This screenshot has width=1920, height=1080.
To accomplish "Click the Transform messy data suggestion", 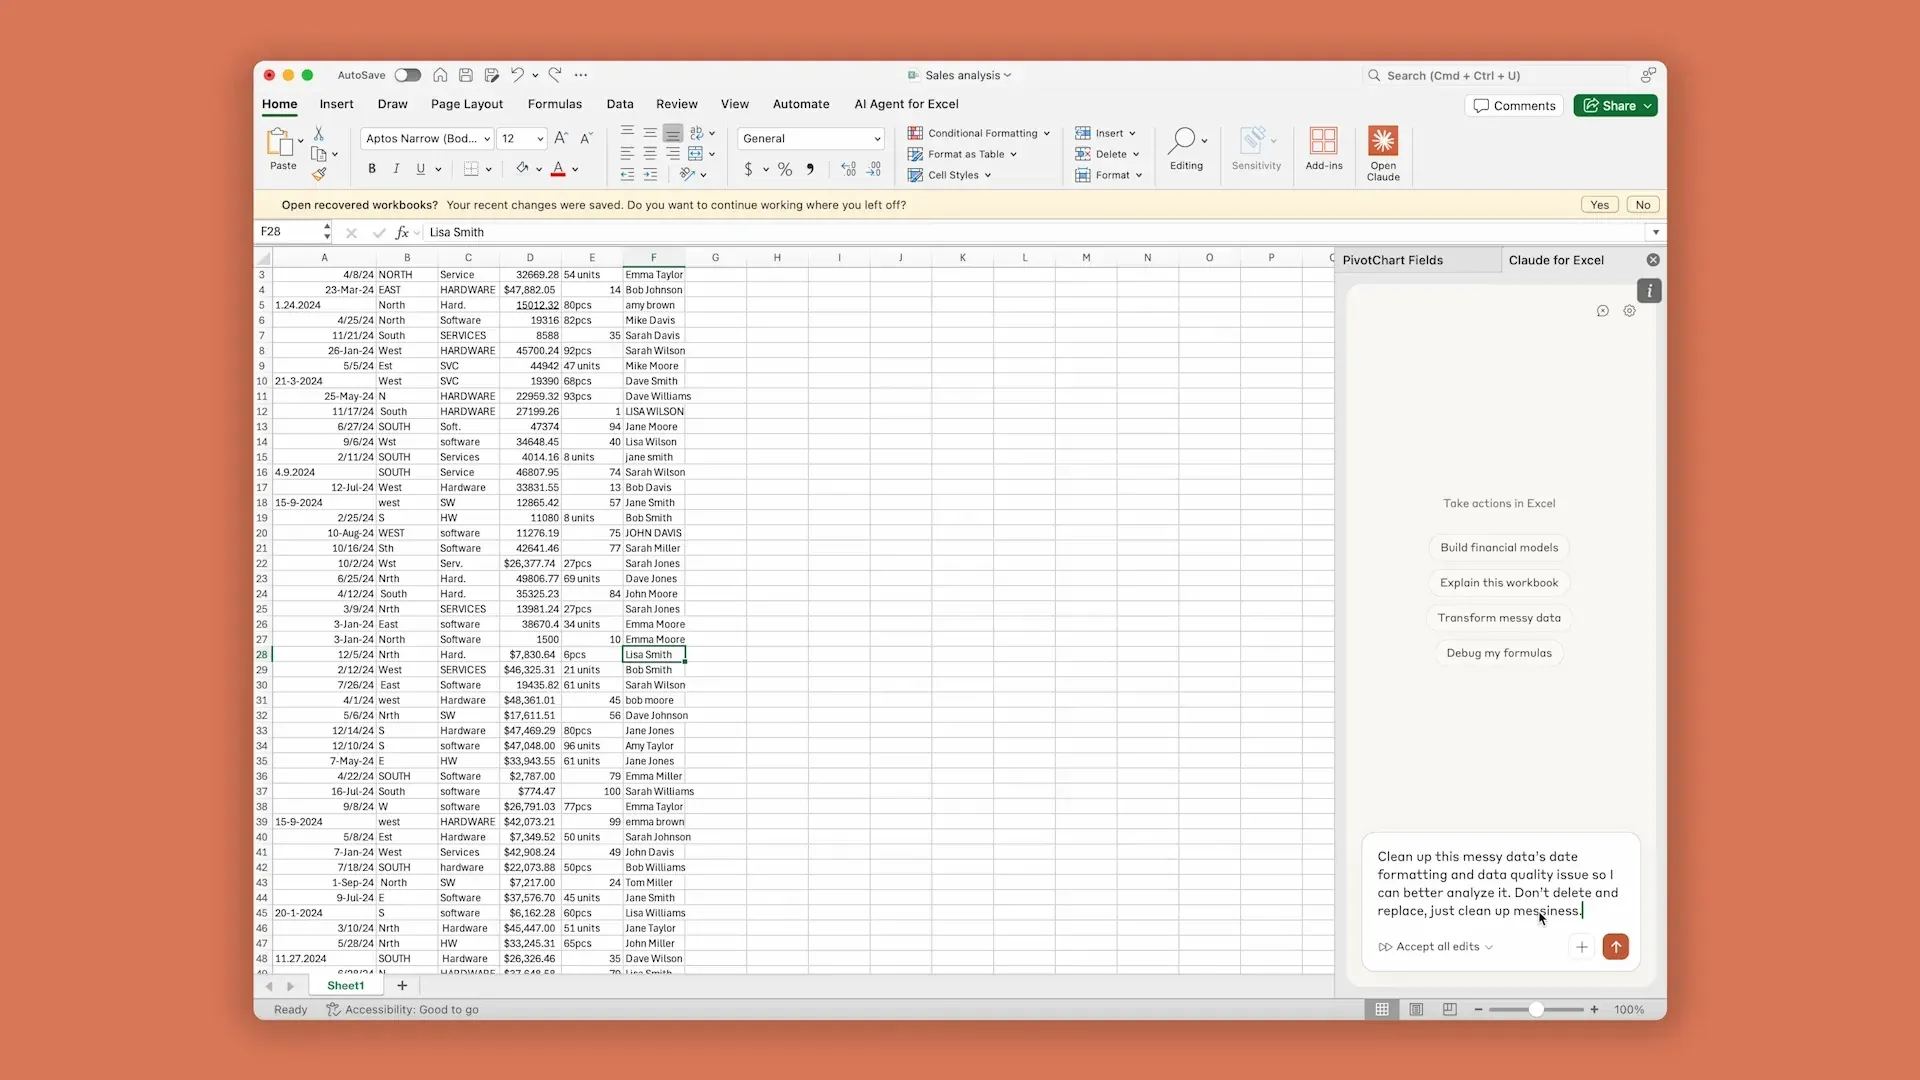I will tap(1498, 618).
